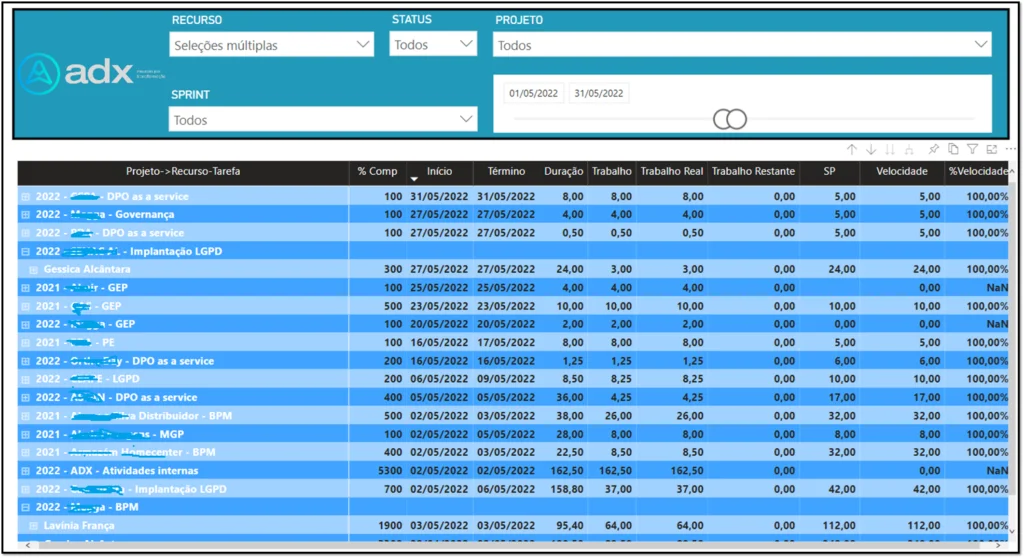Open the PROJETO dropdown

(741, 45)
